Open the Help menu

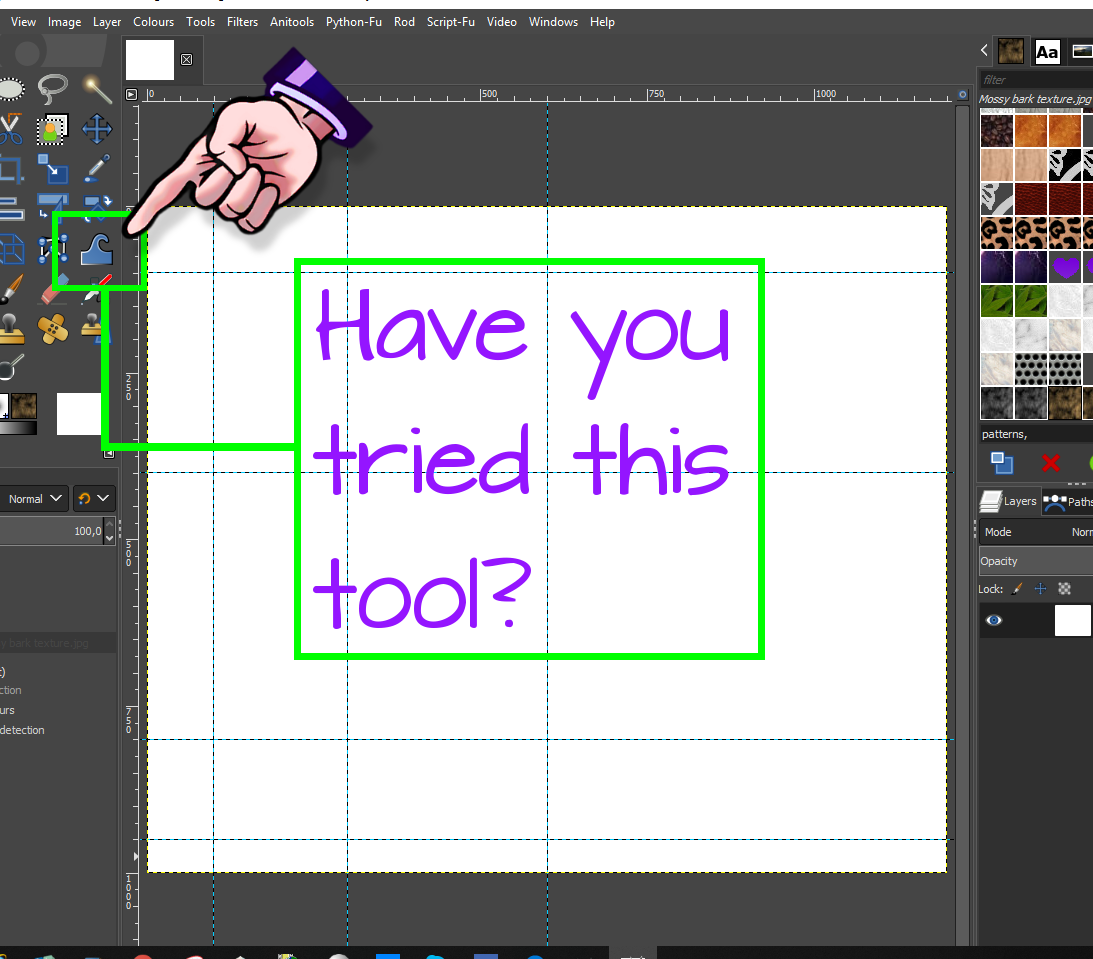point(602,22)
